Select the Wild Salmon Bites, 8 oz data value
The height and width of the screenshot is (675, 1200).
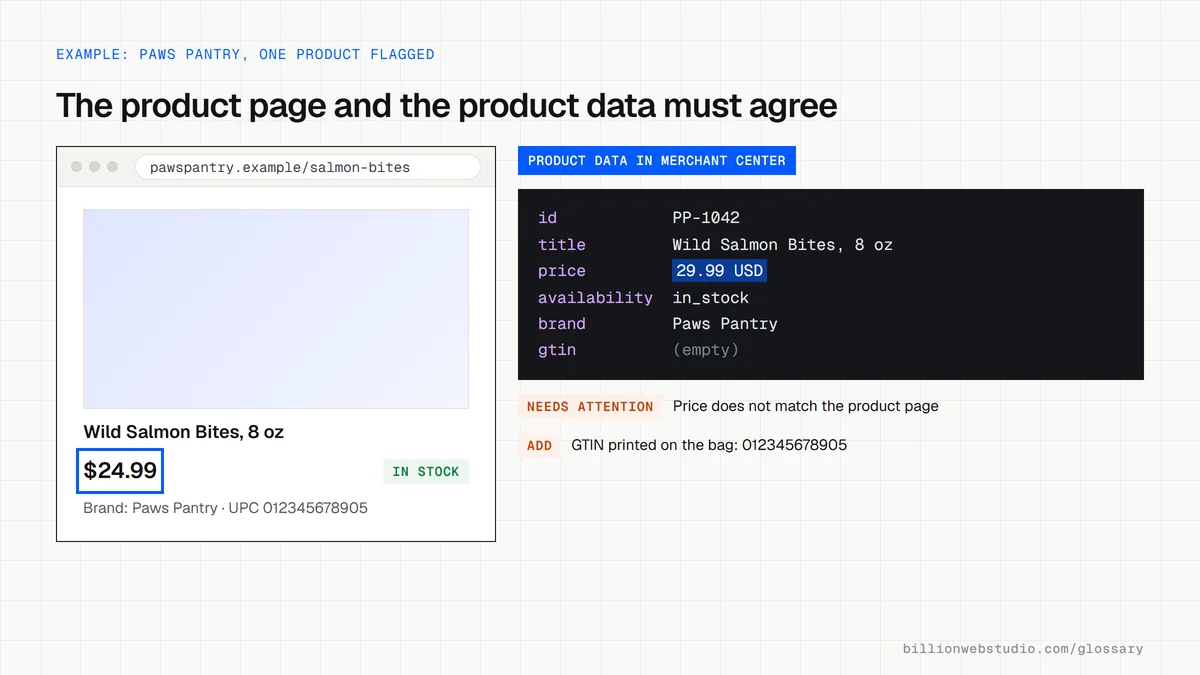point(783,245)
